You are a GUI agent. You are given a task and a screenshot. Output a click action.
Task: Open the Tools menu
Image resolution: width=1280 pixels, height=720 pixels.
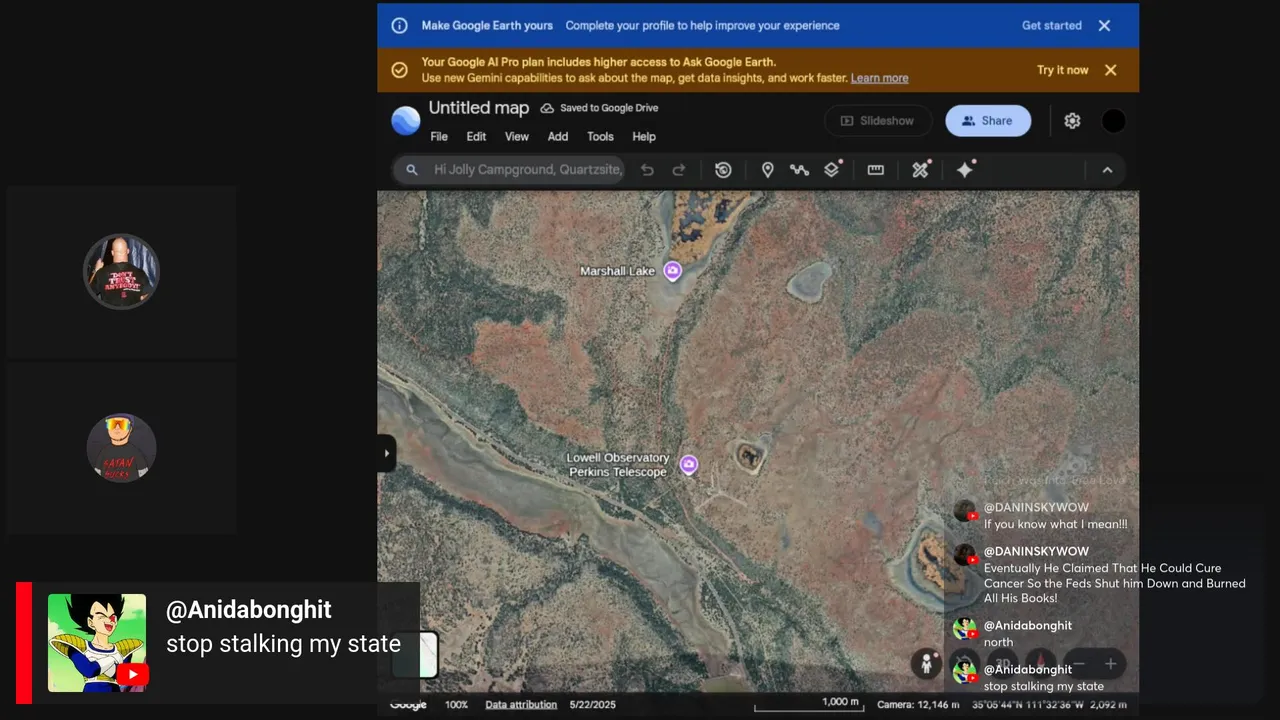[600, 137]
